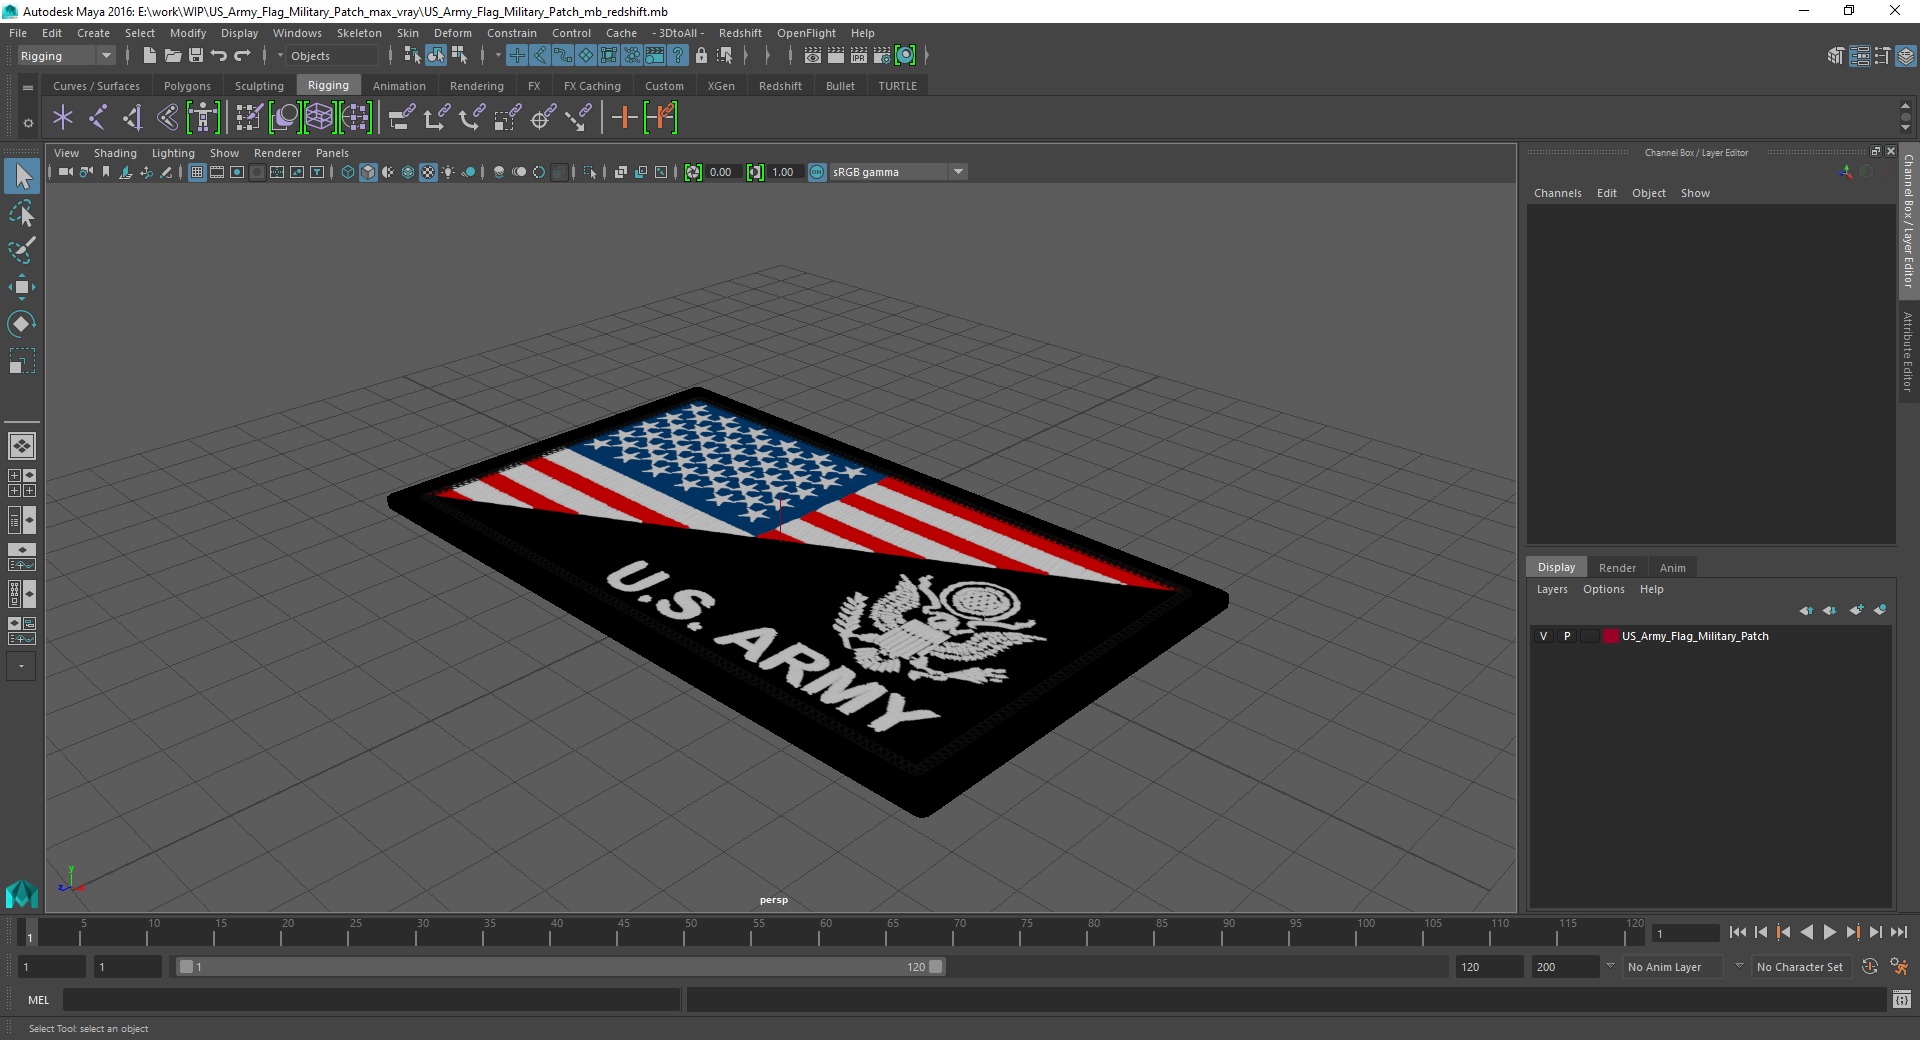Click the Create IK Handle shelf icon
The width and height of the screenshot is (1920, 1040).
pyautogui.click(x=133, y=118)
